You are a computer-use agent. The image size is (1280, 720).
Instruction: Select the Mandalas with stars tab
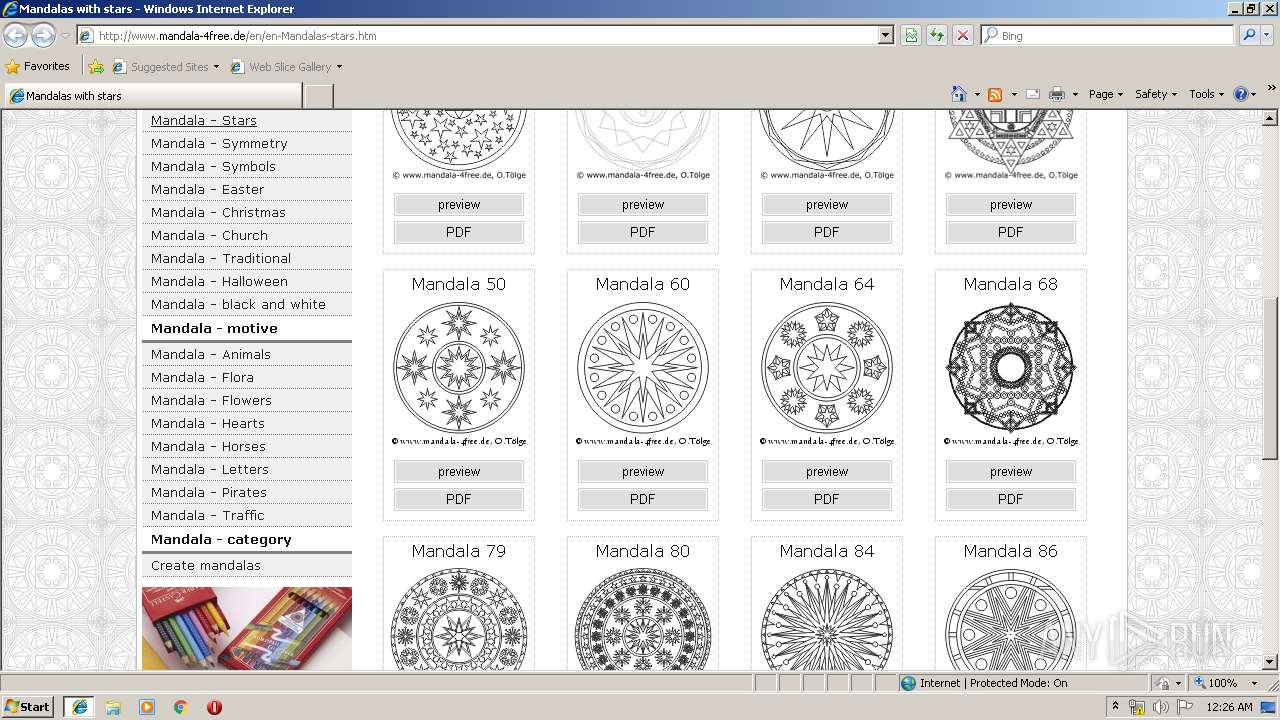(x=152, y=96)
